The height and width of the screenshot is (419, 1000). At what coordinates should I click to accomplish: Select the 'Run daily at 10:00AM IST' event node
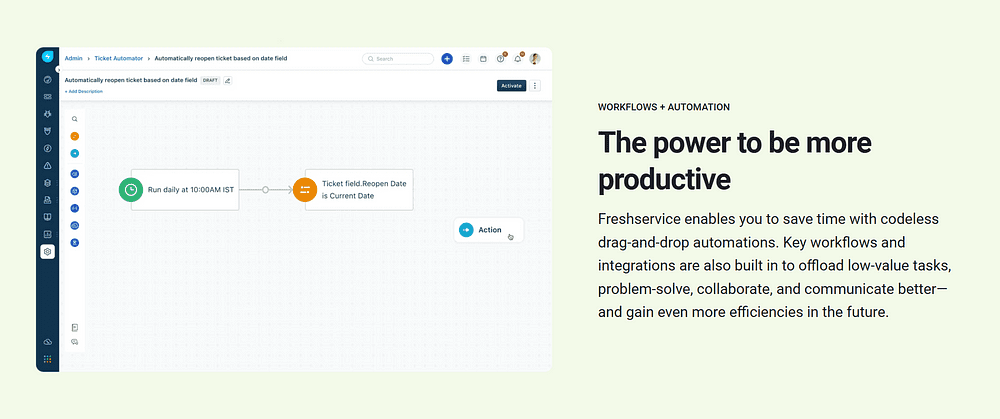tap(185, 189)
